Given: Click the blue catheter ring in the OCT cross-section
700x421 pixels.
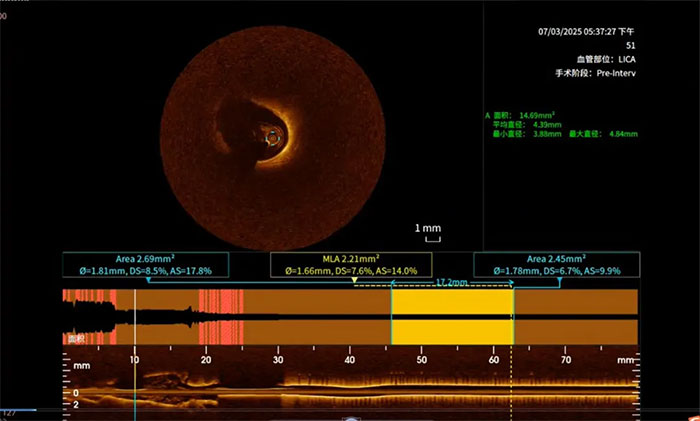Looking at the screenshot, I should coord(274,138).
